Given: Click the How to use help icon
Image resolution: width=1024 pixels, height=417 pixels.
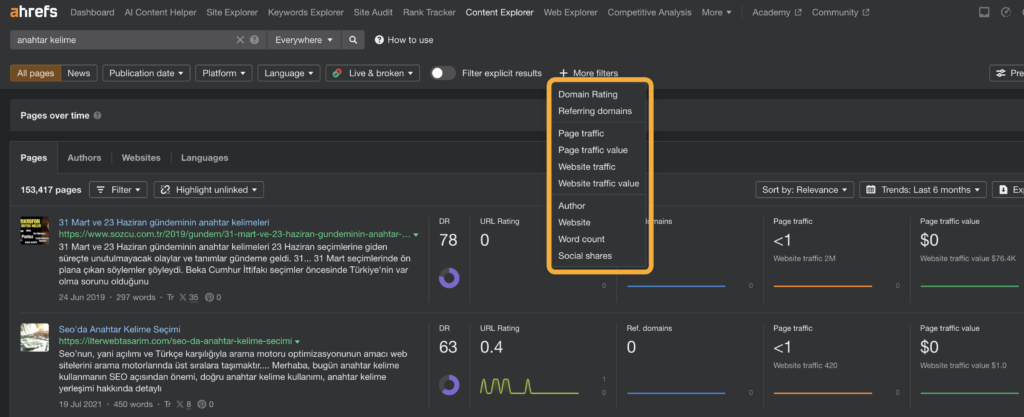Looking at the screenshot, I should (x=379, y=40).
